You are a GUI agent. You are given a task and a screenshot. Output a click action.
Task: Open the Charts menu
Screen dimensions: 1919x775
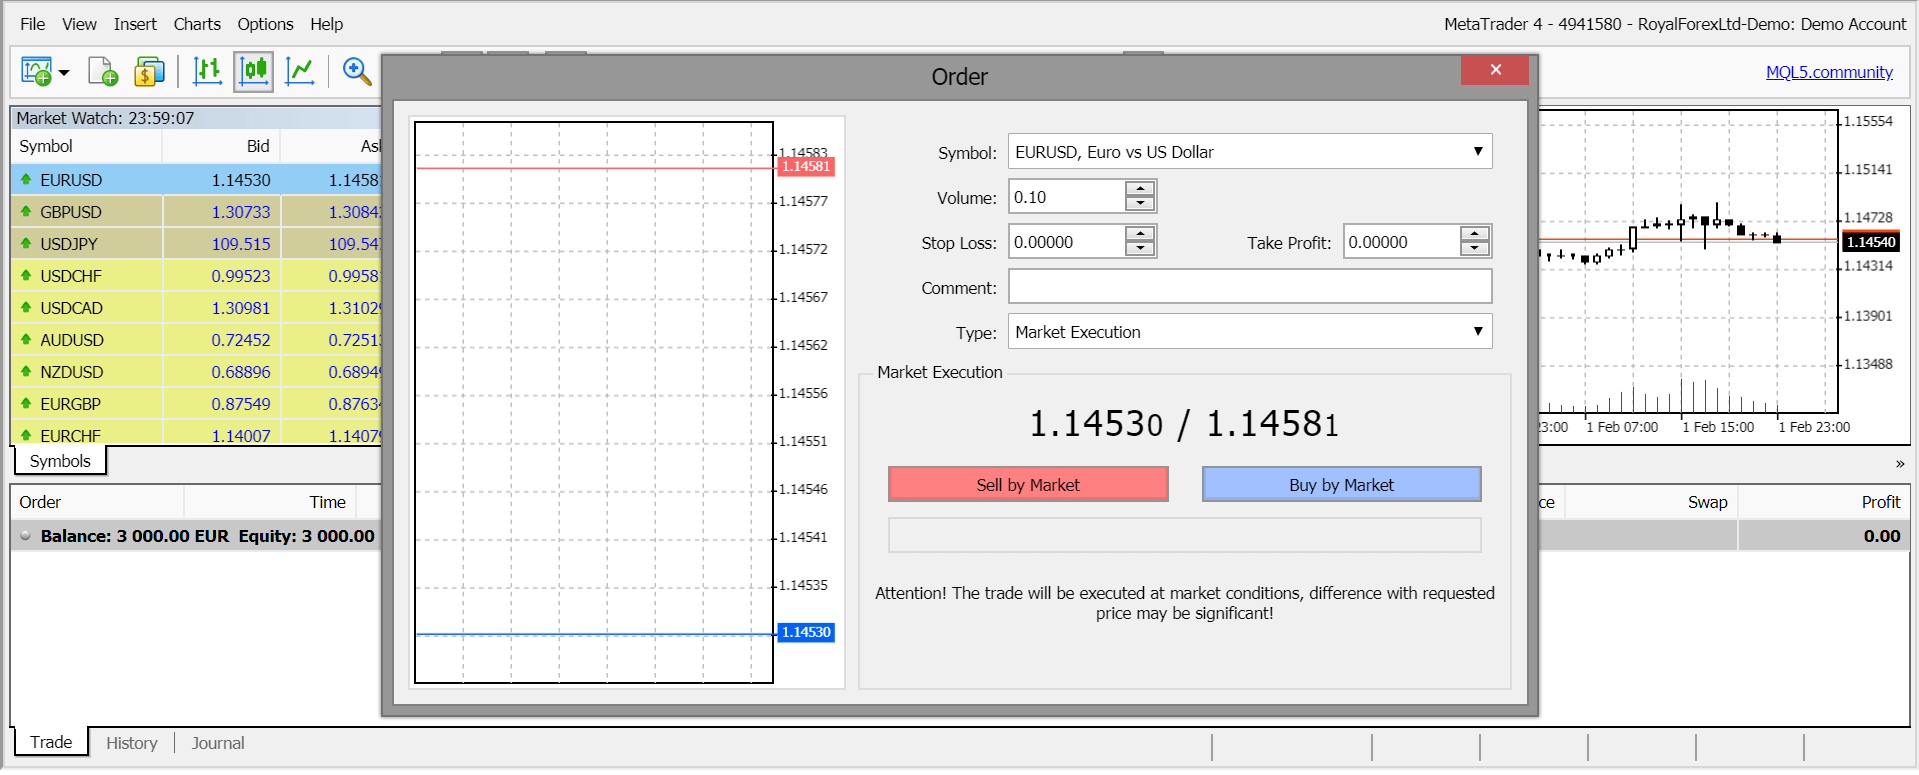point(197,24)
